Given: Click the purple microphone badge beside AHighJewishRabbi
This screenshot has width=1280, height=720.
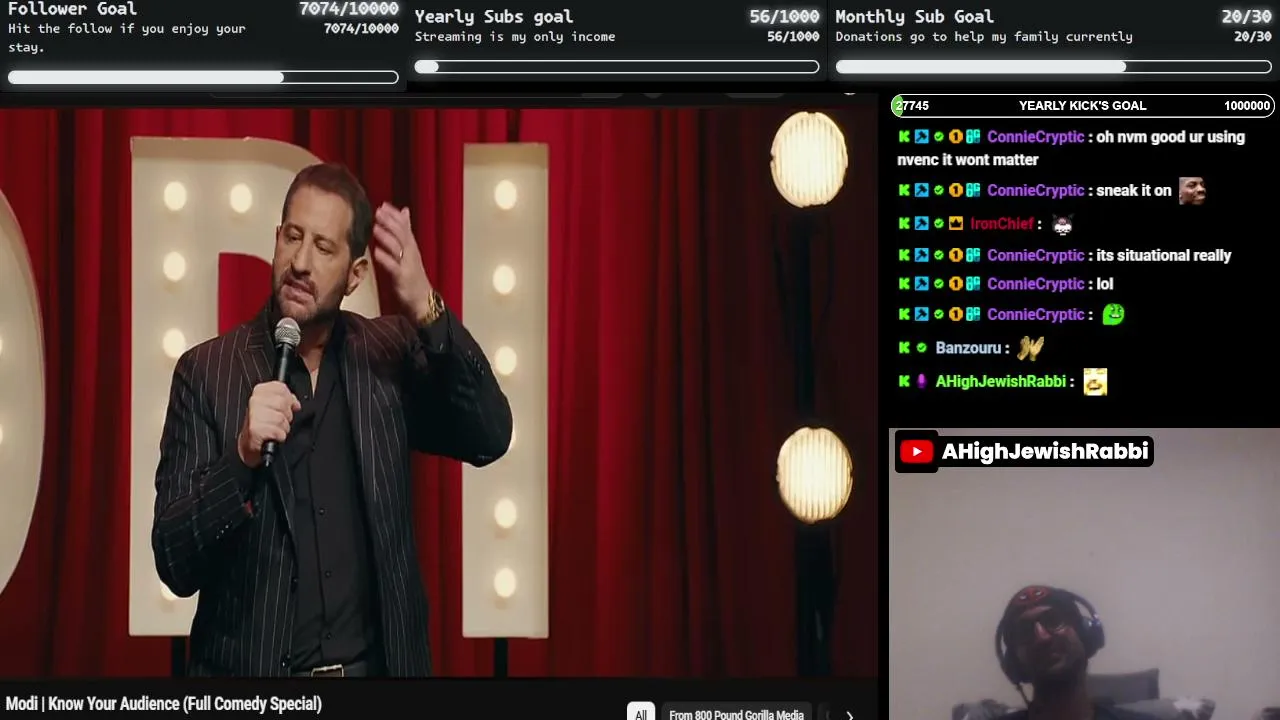Looking at the screenshot, I should coord(921,381).
